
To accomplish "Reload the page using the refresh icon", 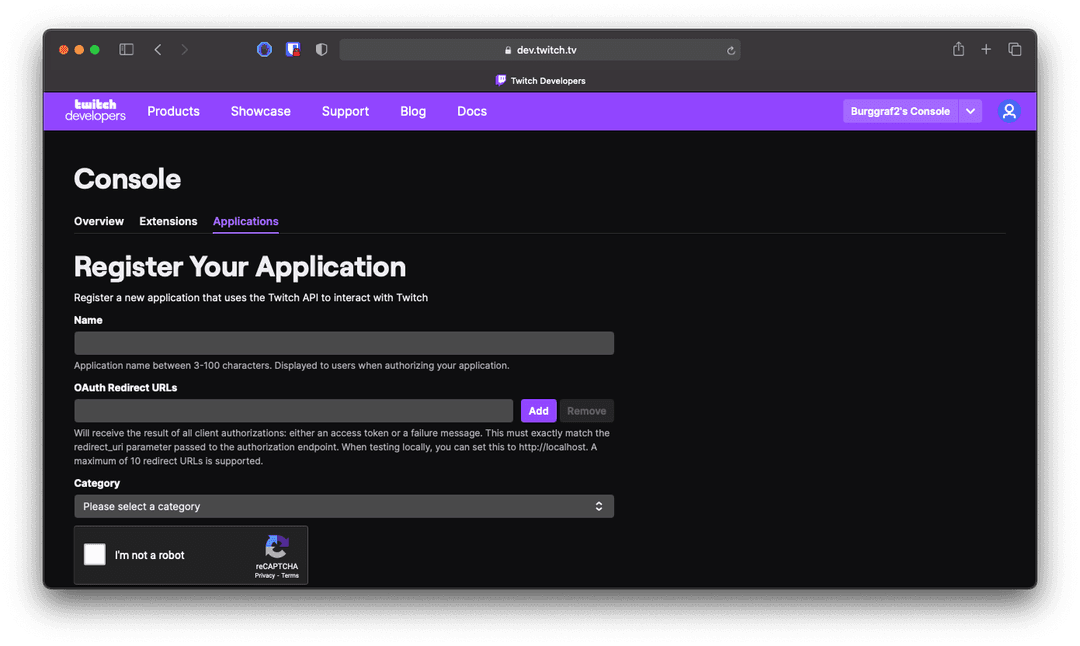I will (731, 49).
